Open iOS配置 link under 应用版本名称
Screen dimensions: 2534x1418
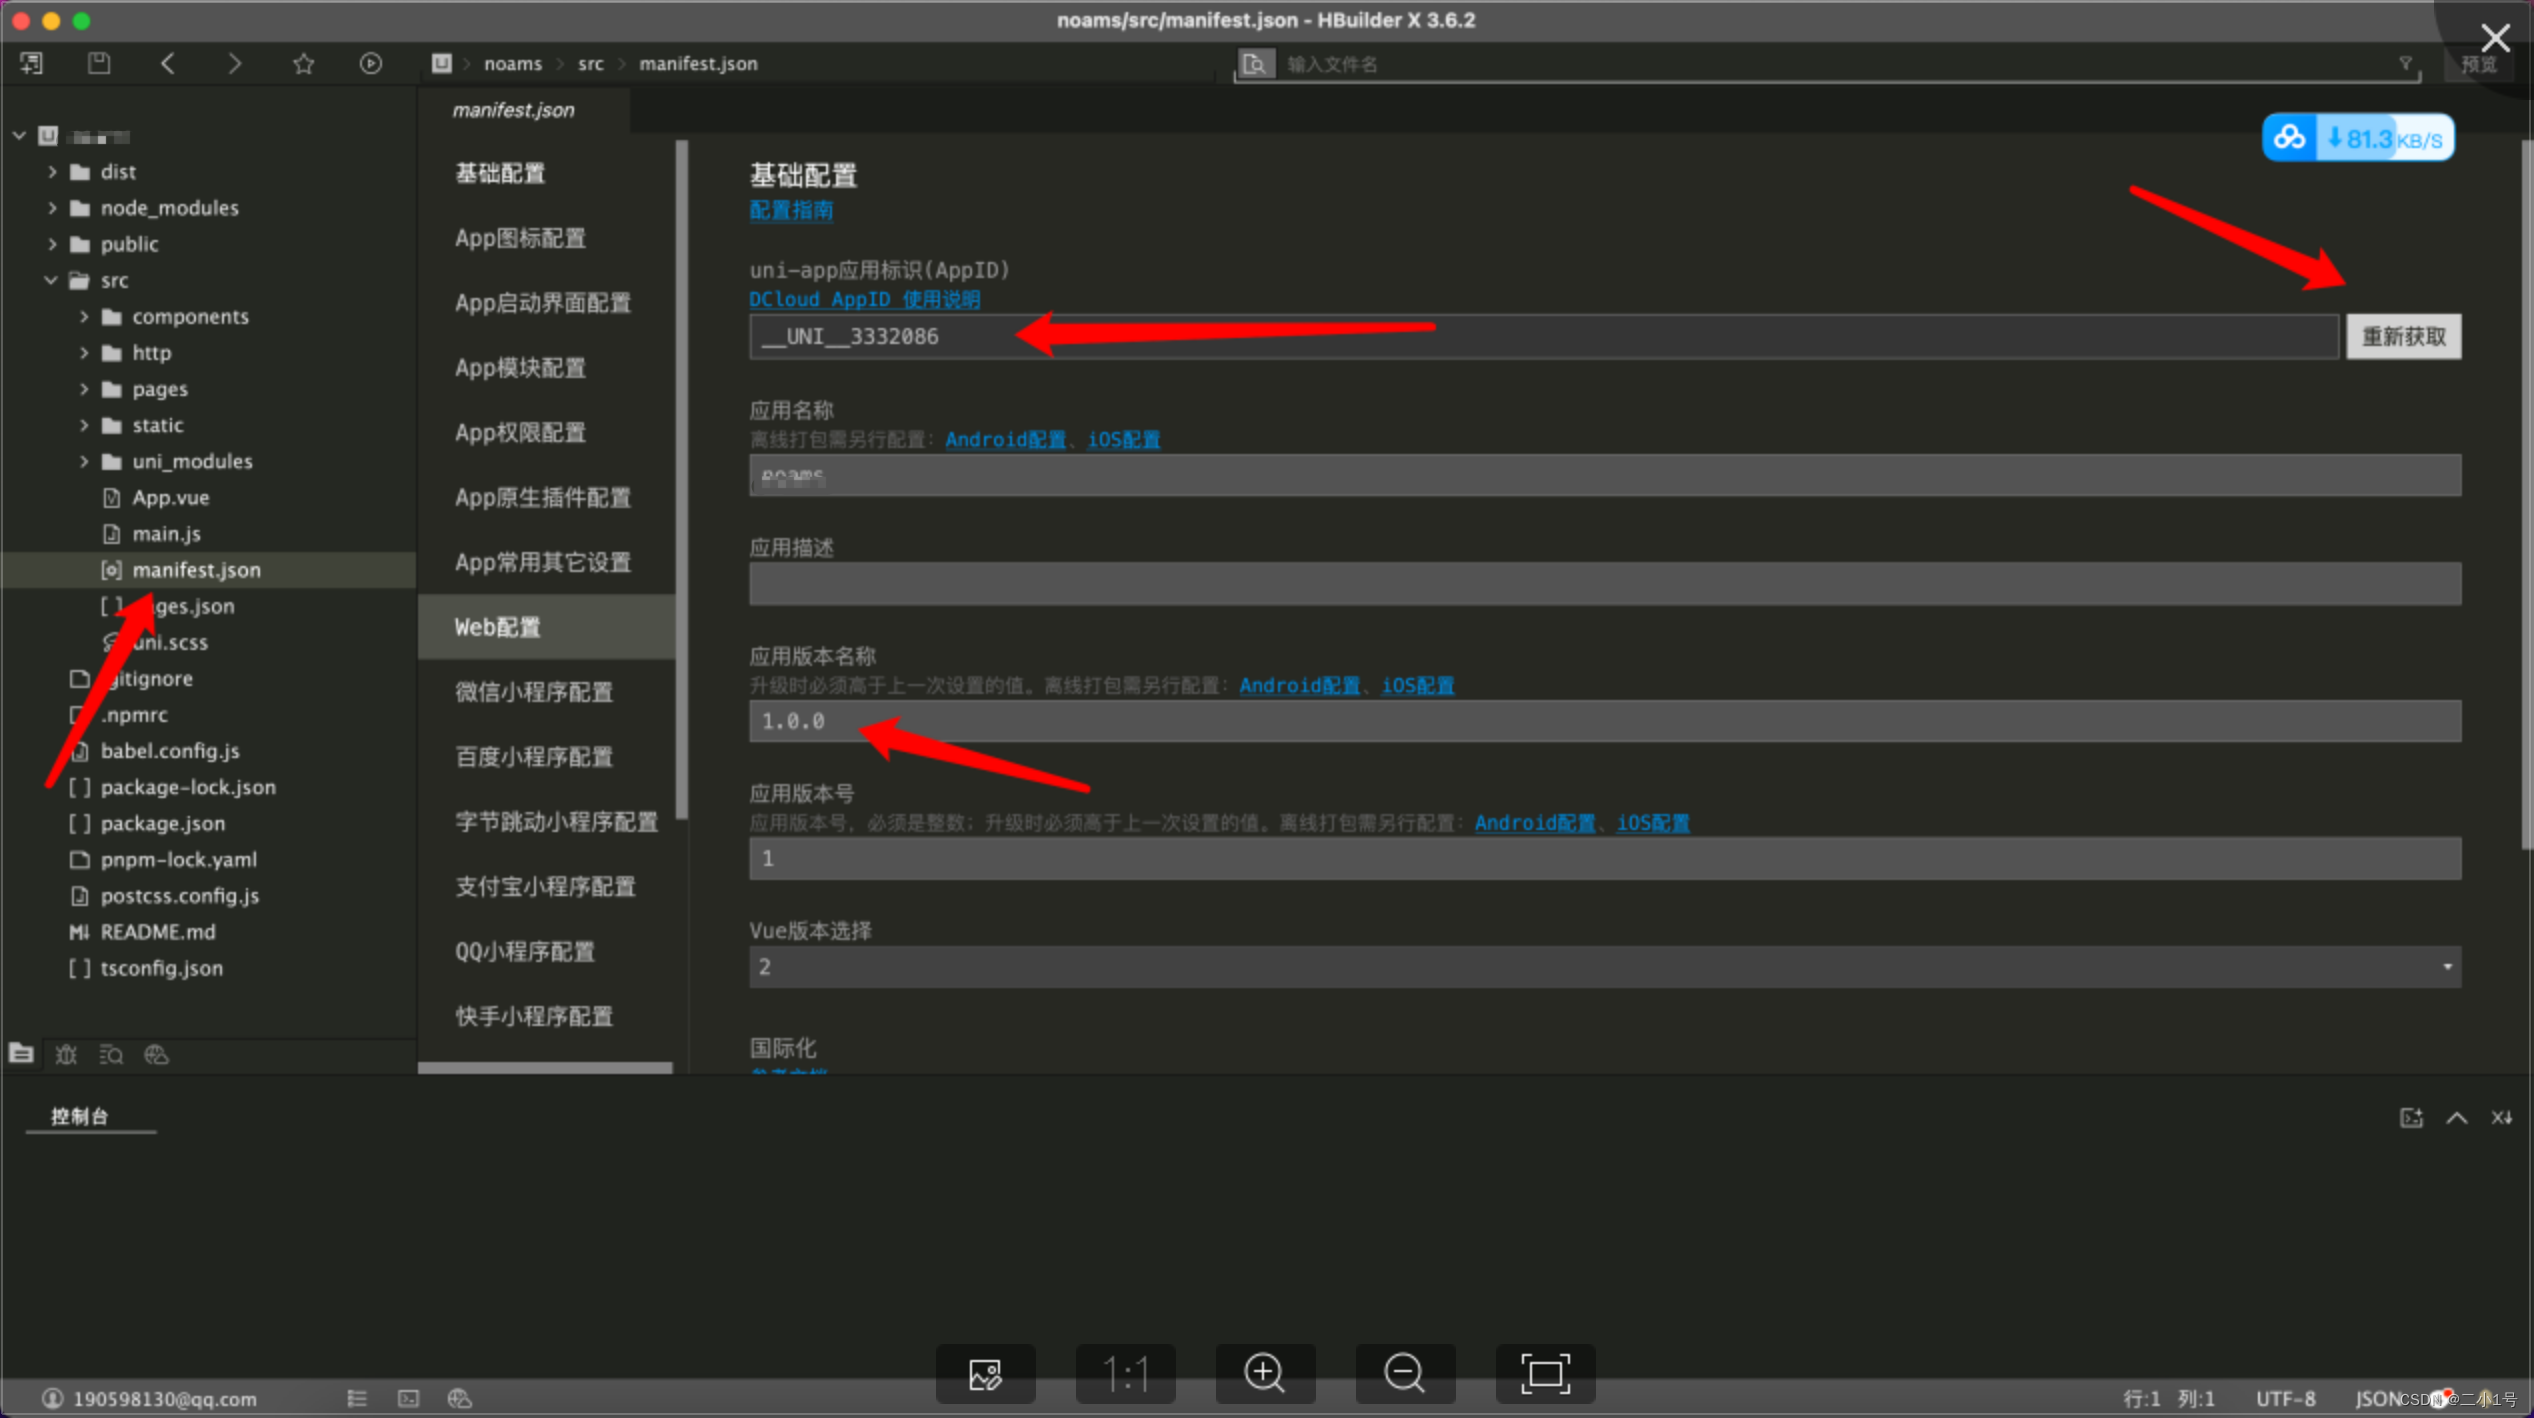pos(1417,685)
